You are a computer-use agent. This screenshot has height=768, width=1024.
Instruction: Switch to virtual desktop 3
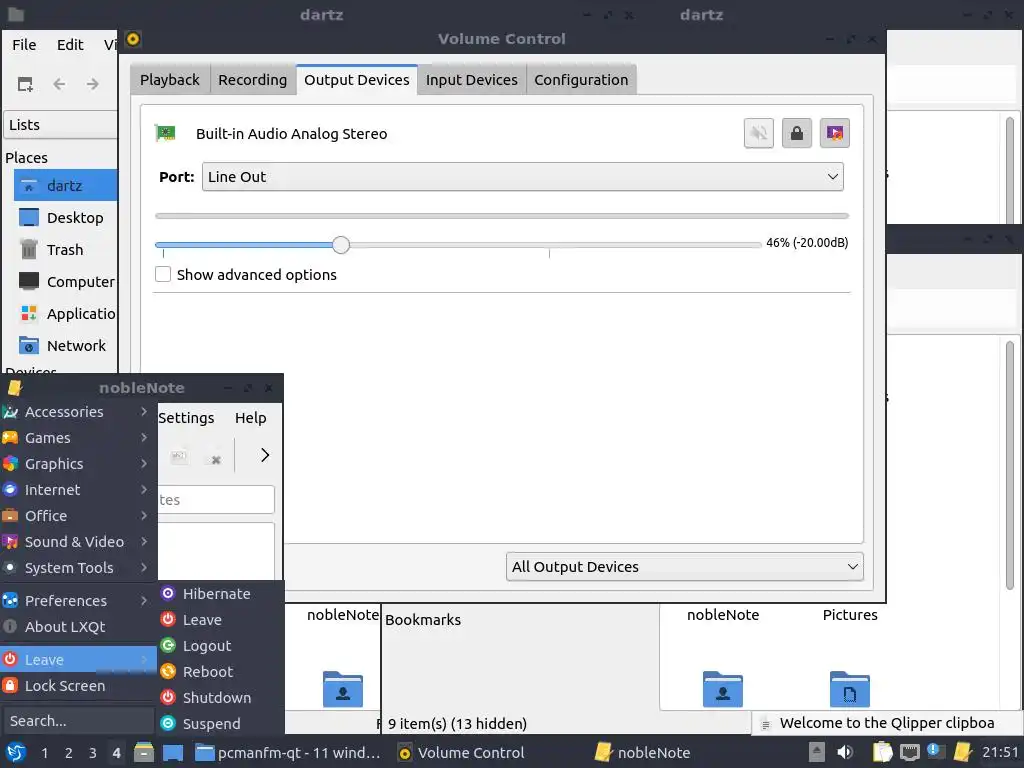[x=92, y=753]
